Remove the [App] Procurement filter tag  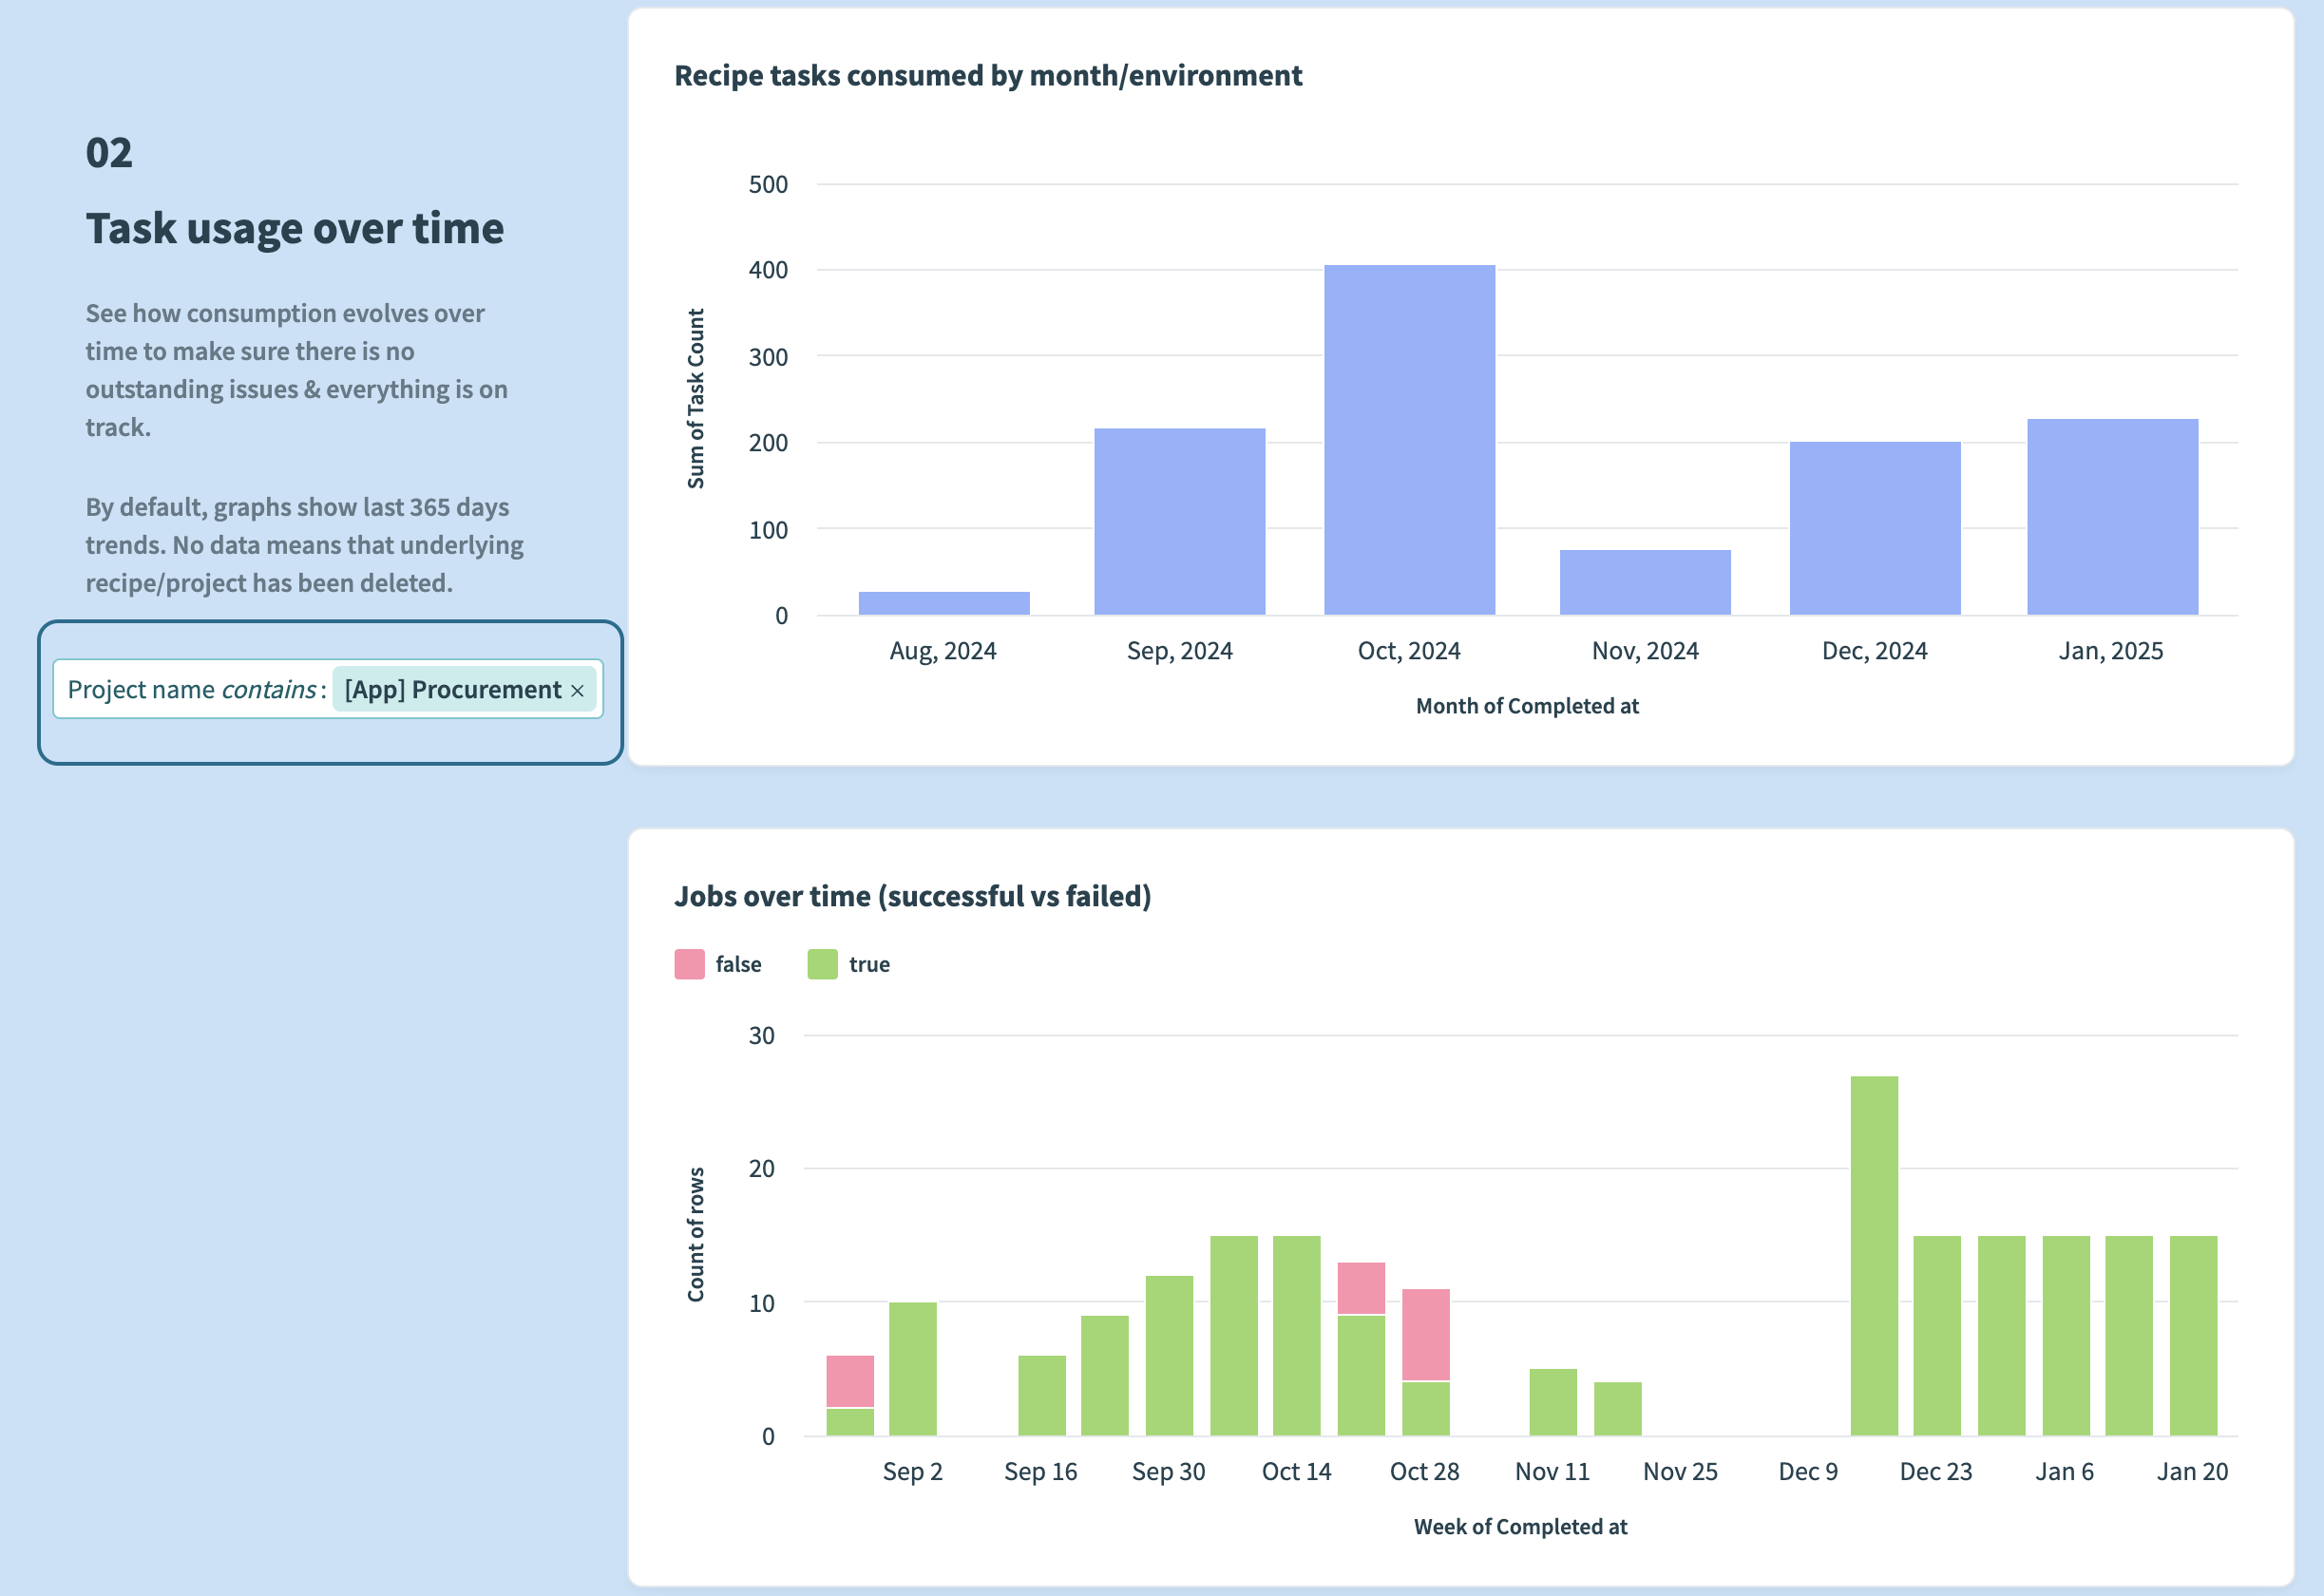(577, 691)
